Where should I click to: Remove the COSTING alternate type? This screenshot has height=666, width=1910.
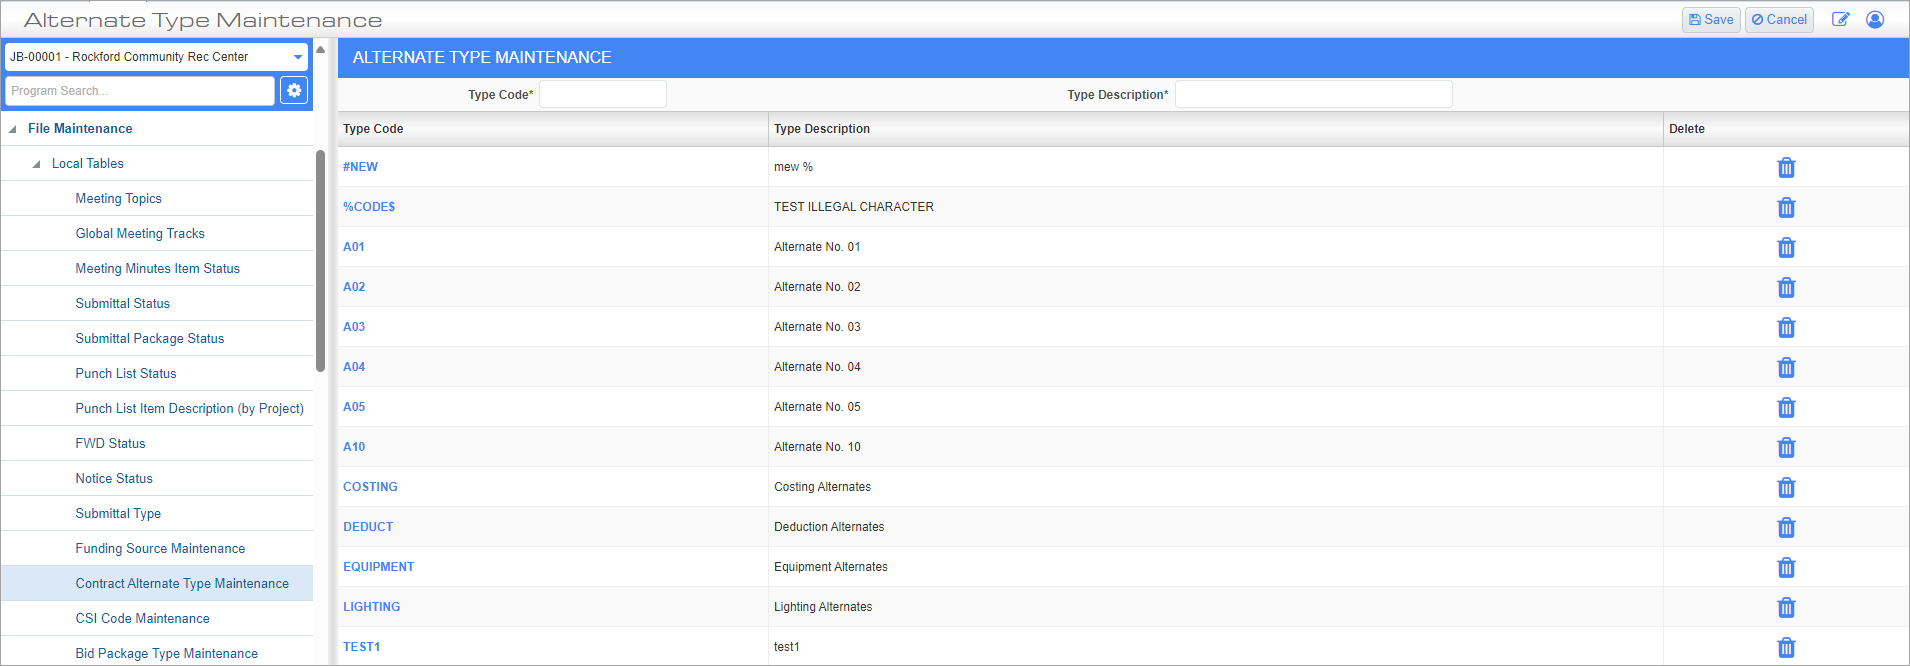(1786, 487)
